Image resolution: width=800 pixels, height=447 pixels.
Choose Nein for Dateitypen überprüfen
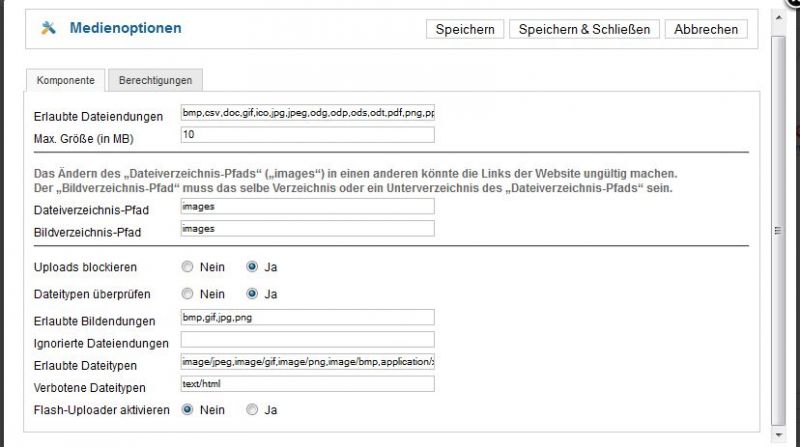[187, 294]
